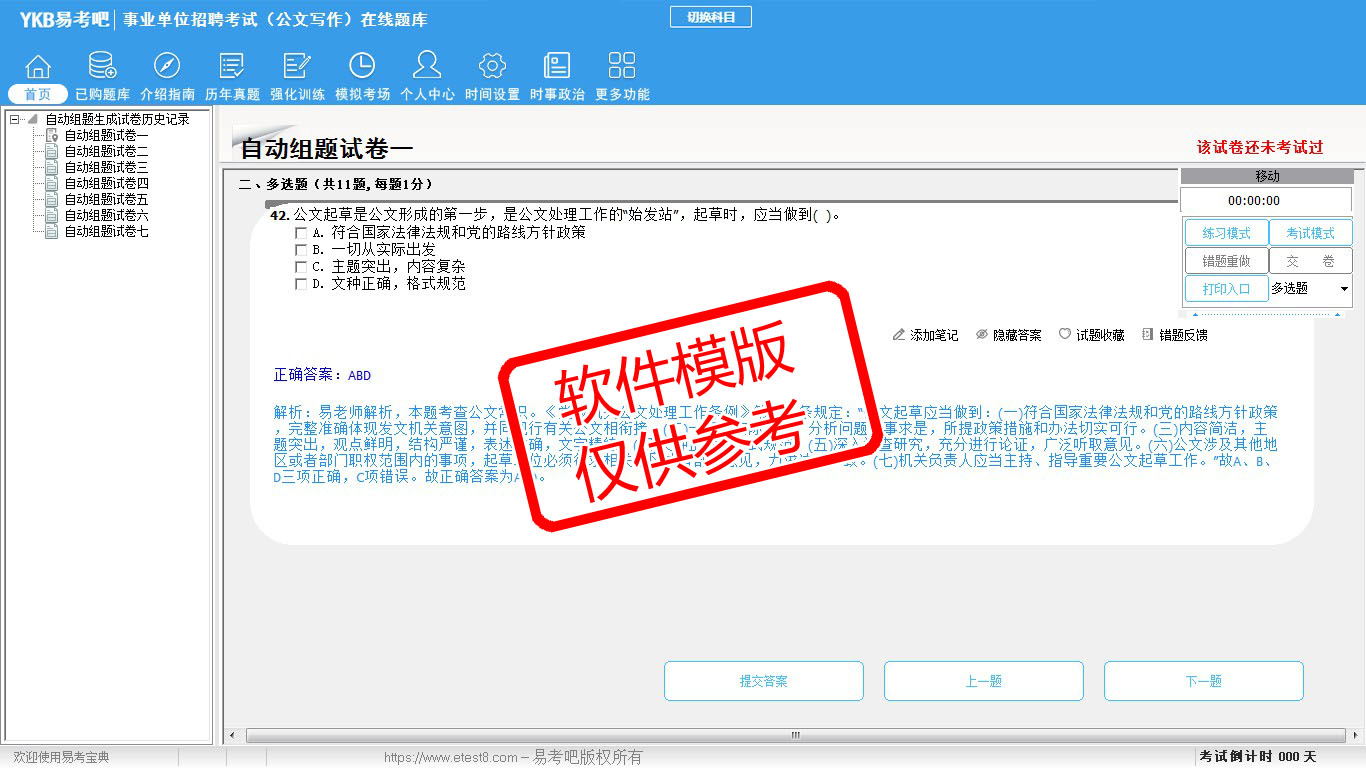Click the 强化训练 pencil icon
Image resolution: width=1366 pixels, height=768 pixels.
pyautogui.click(x=297, y=67)
